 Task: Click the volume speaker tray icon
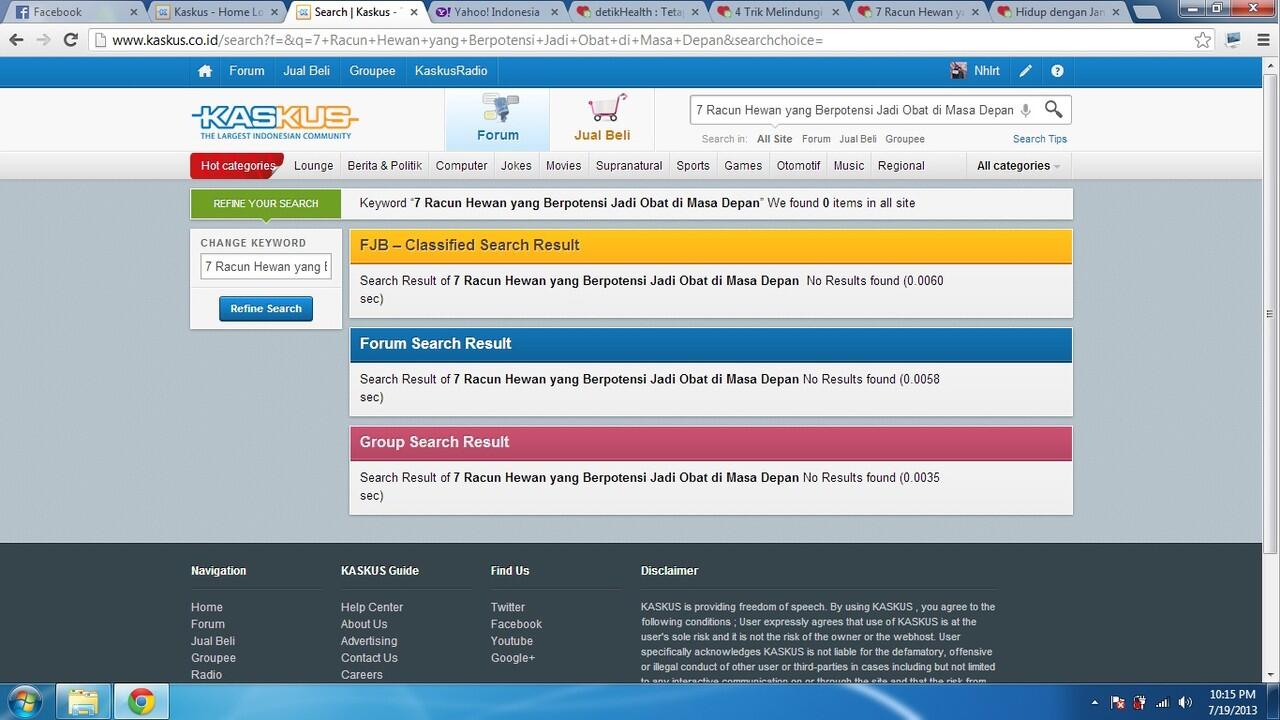(x=1186, y=702)
